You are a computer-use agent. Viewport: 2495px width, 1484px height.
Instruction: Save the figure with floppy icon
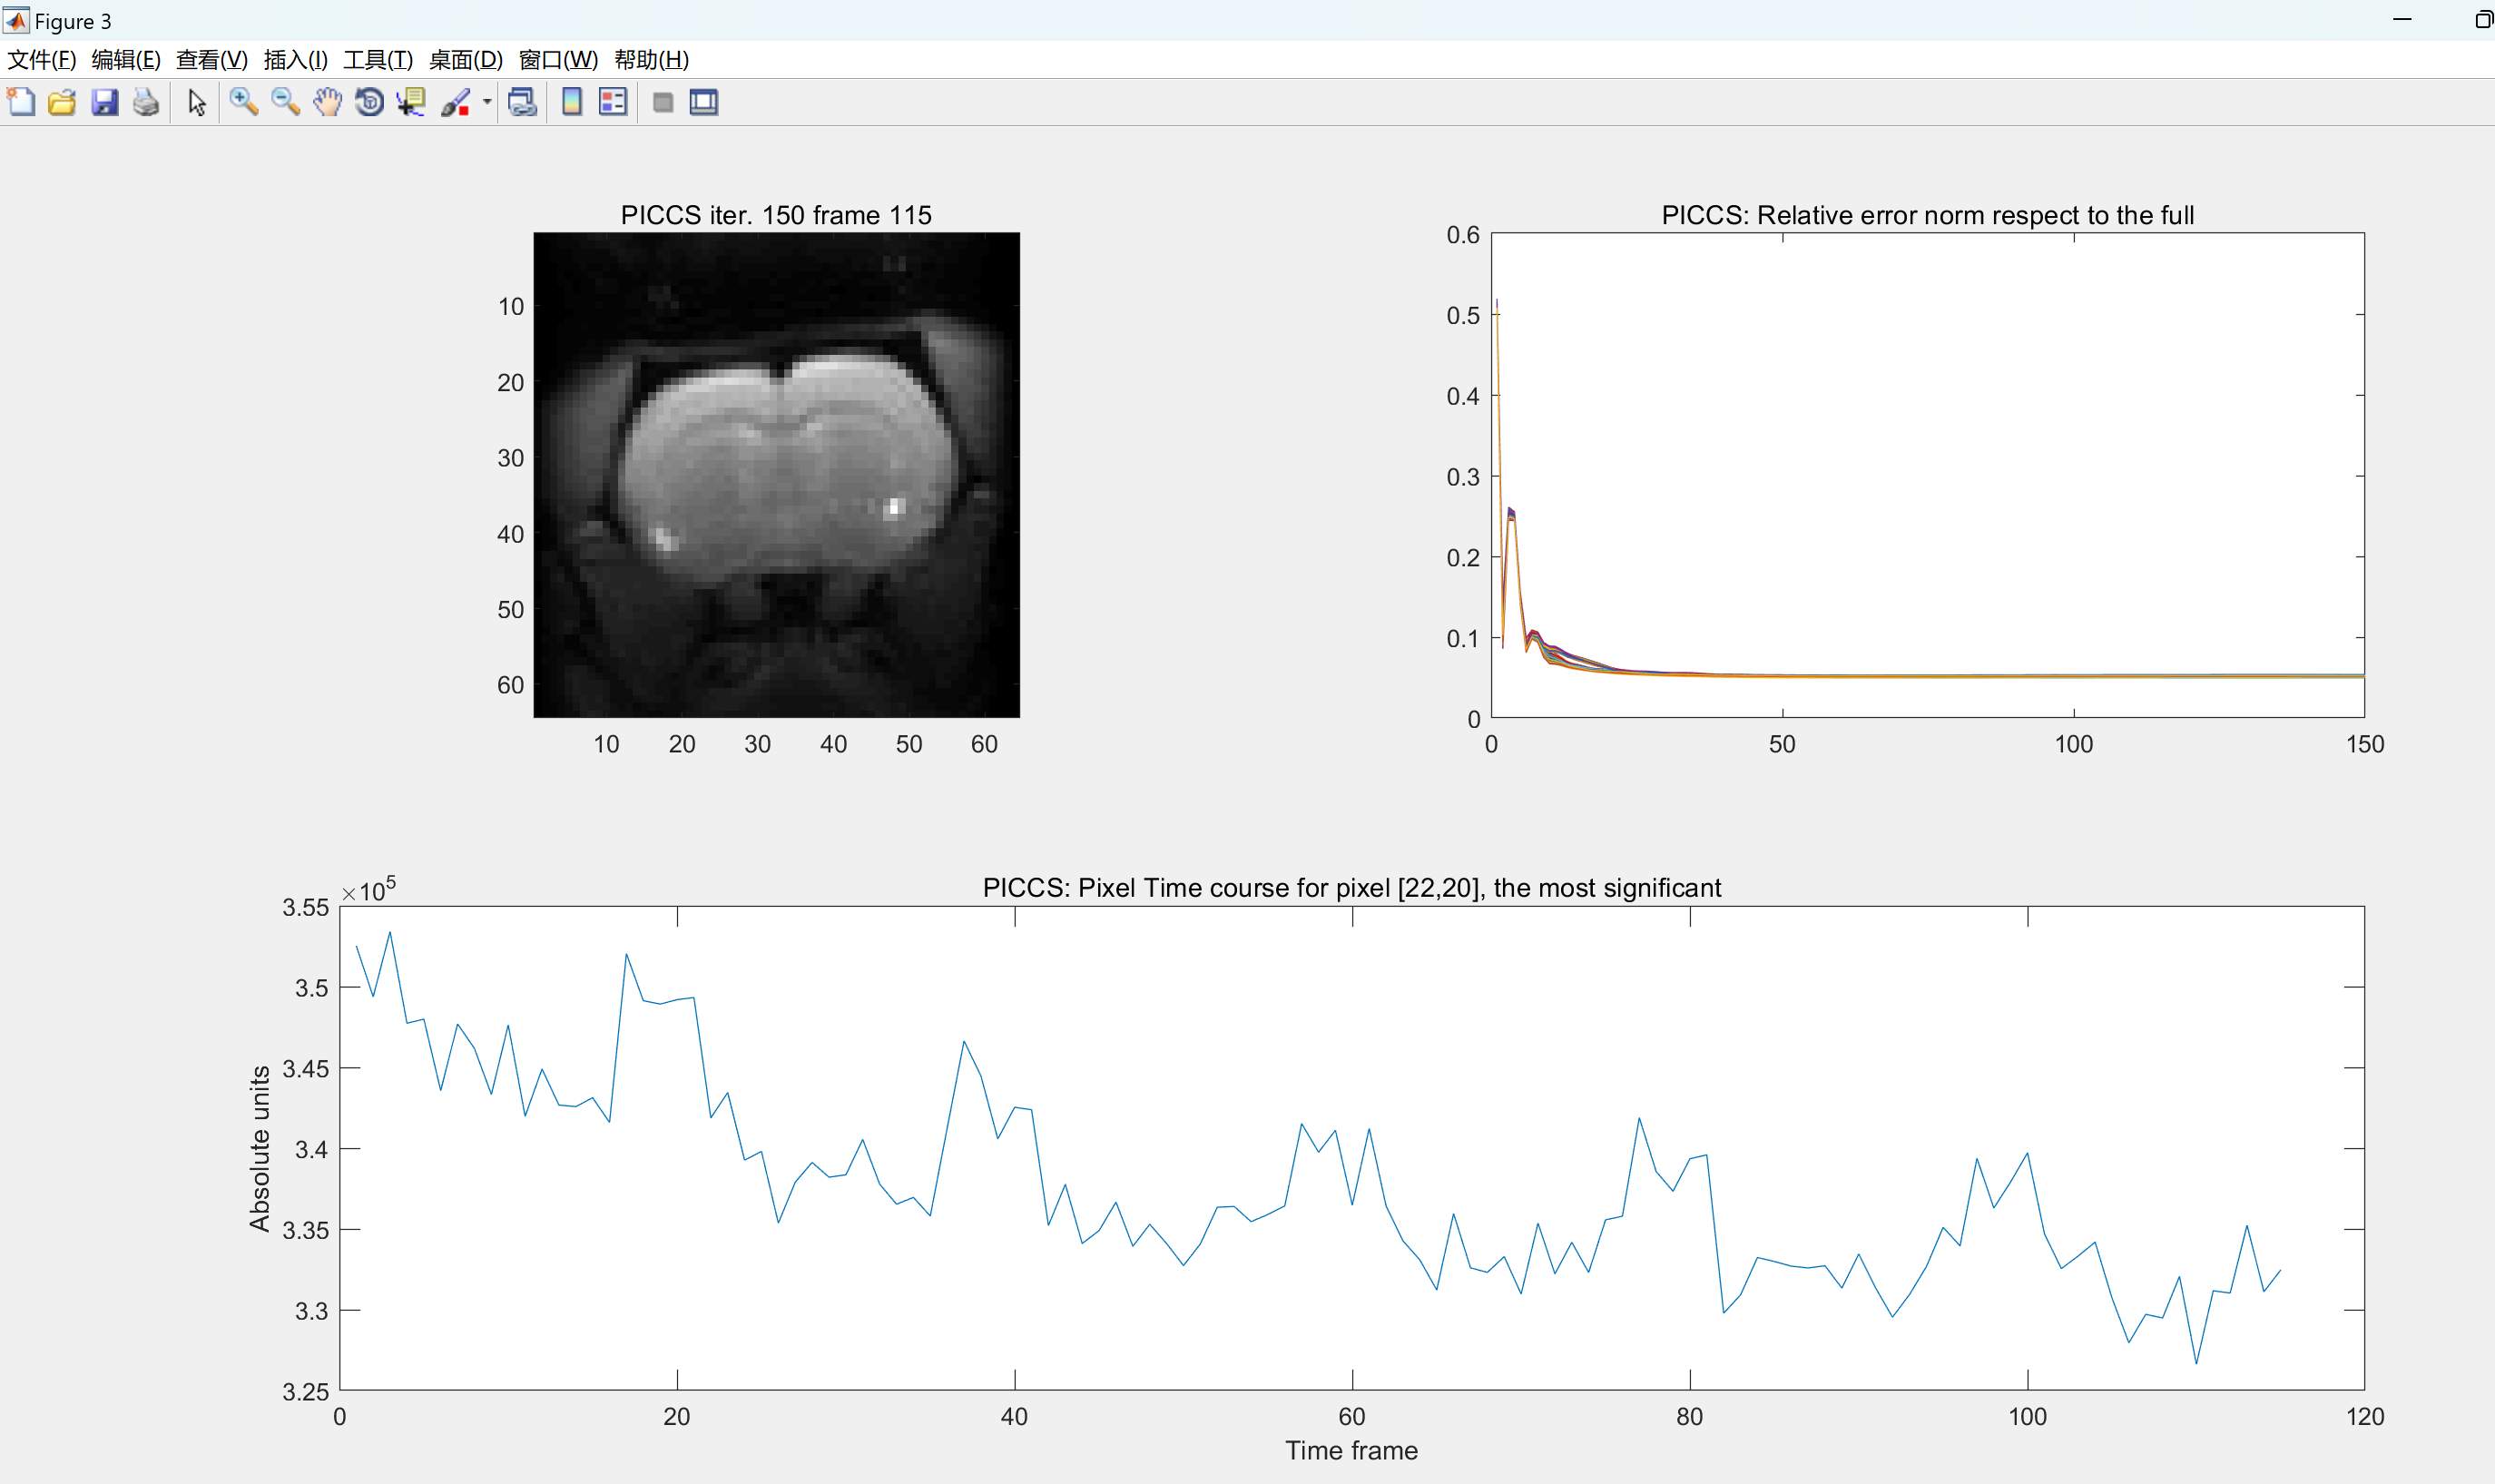[x=104, y=102]
